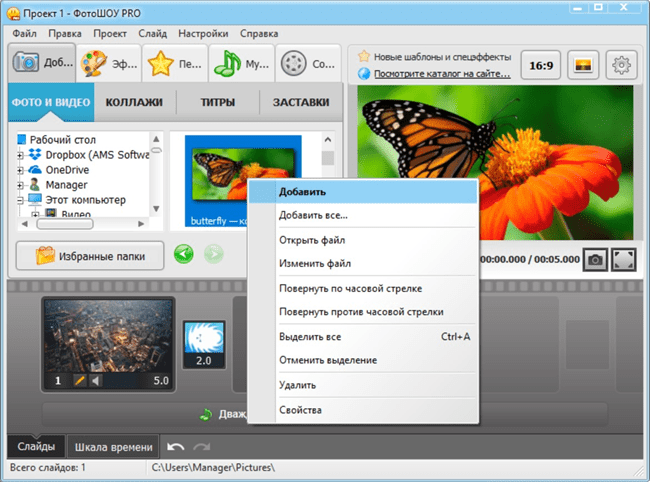Click the slide background picture icon
650x482 pixels.
click(583, 66)
